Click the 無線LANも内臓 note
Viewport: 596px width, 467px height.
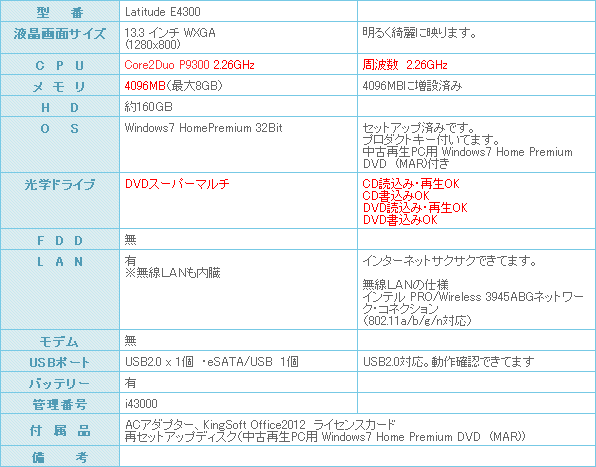point(173,273)
